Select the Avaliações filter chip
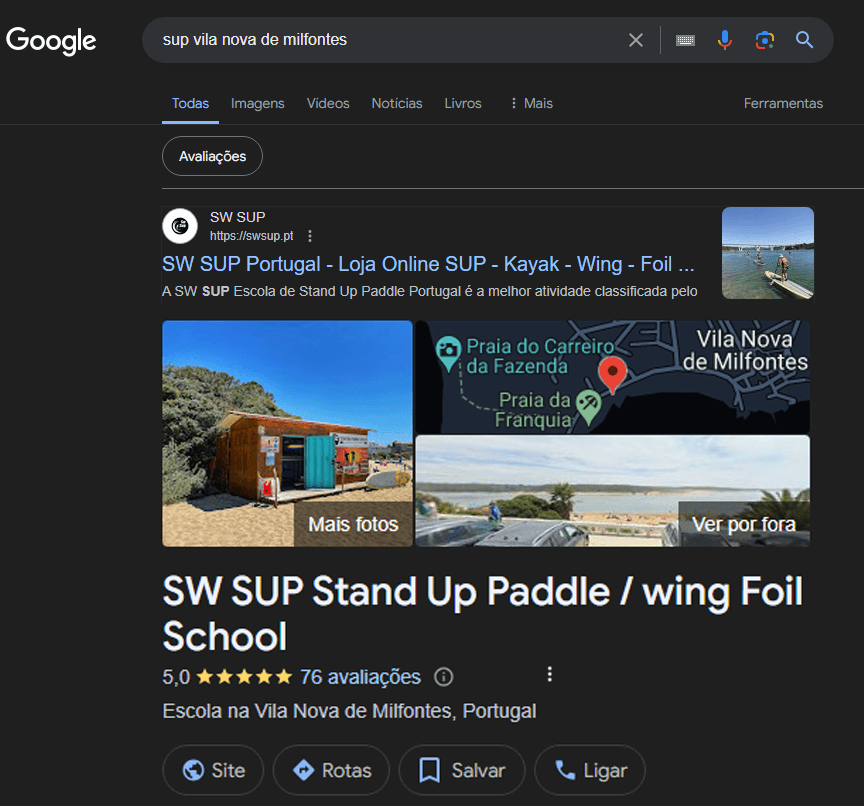 [x=212, y=156]
